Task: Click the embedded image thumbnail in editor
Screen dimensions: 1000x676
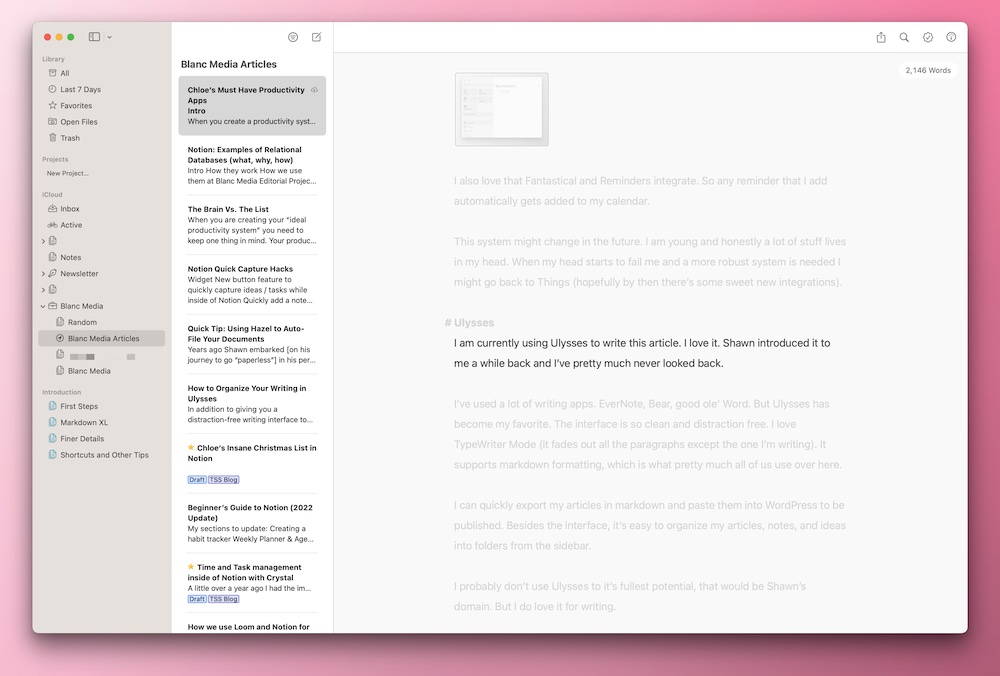Action: 502,109
